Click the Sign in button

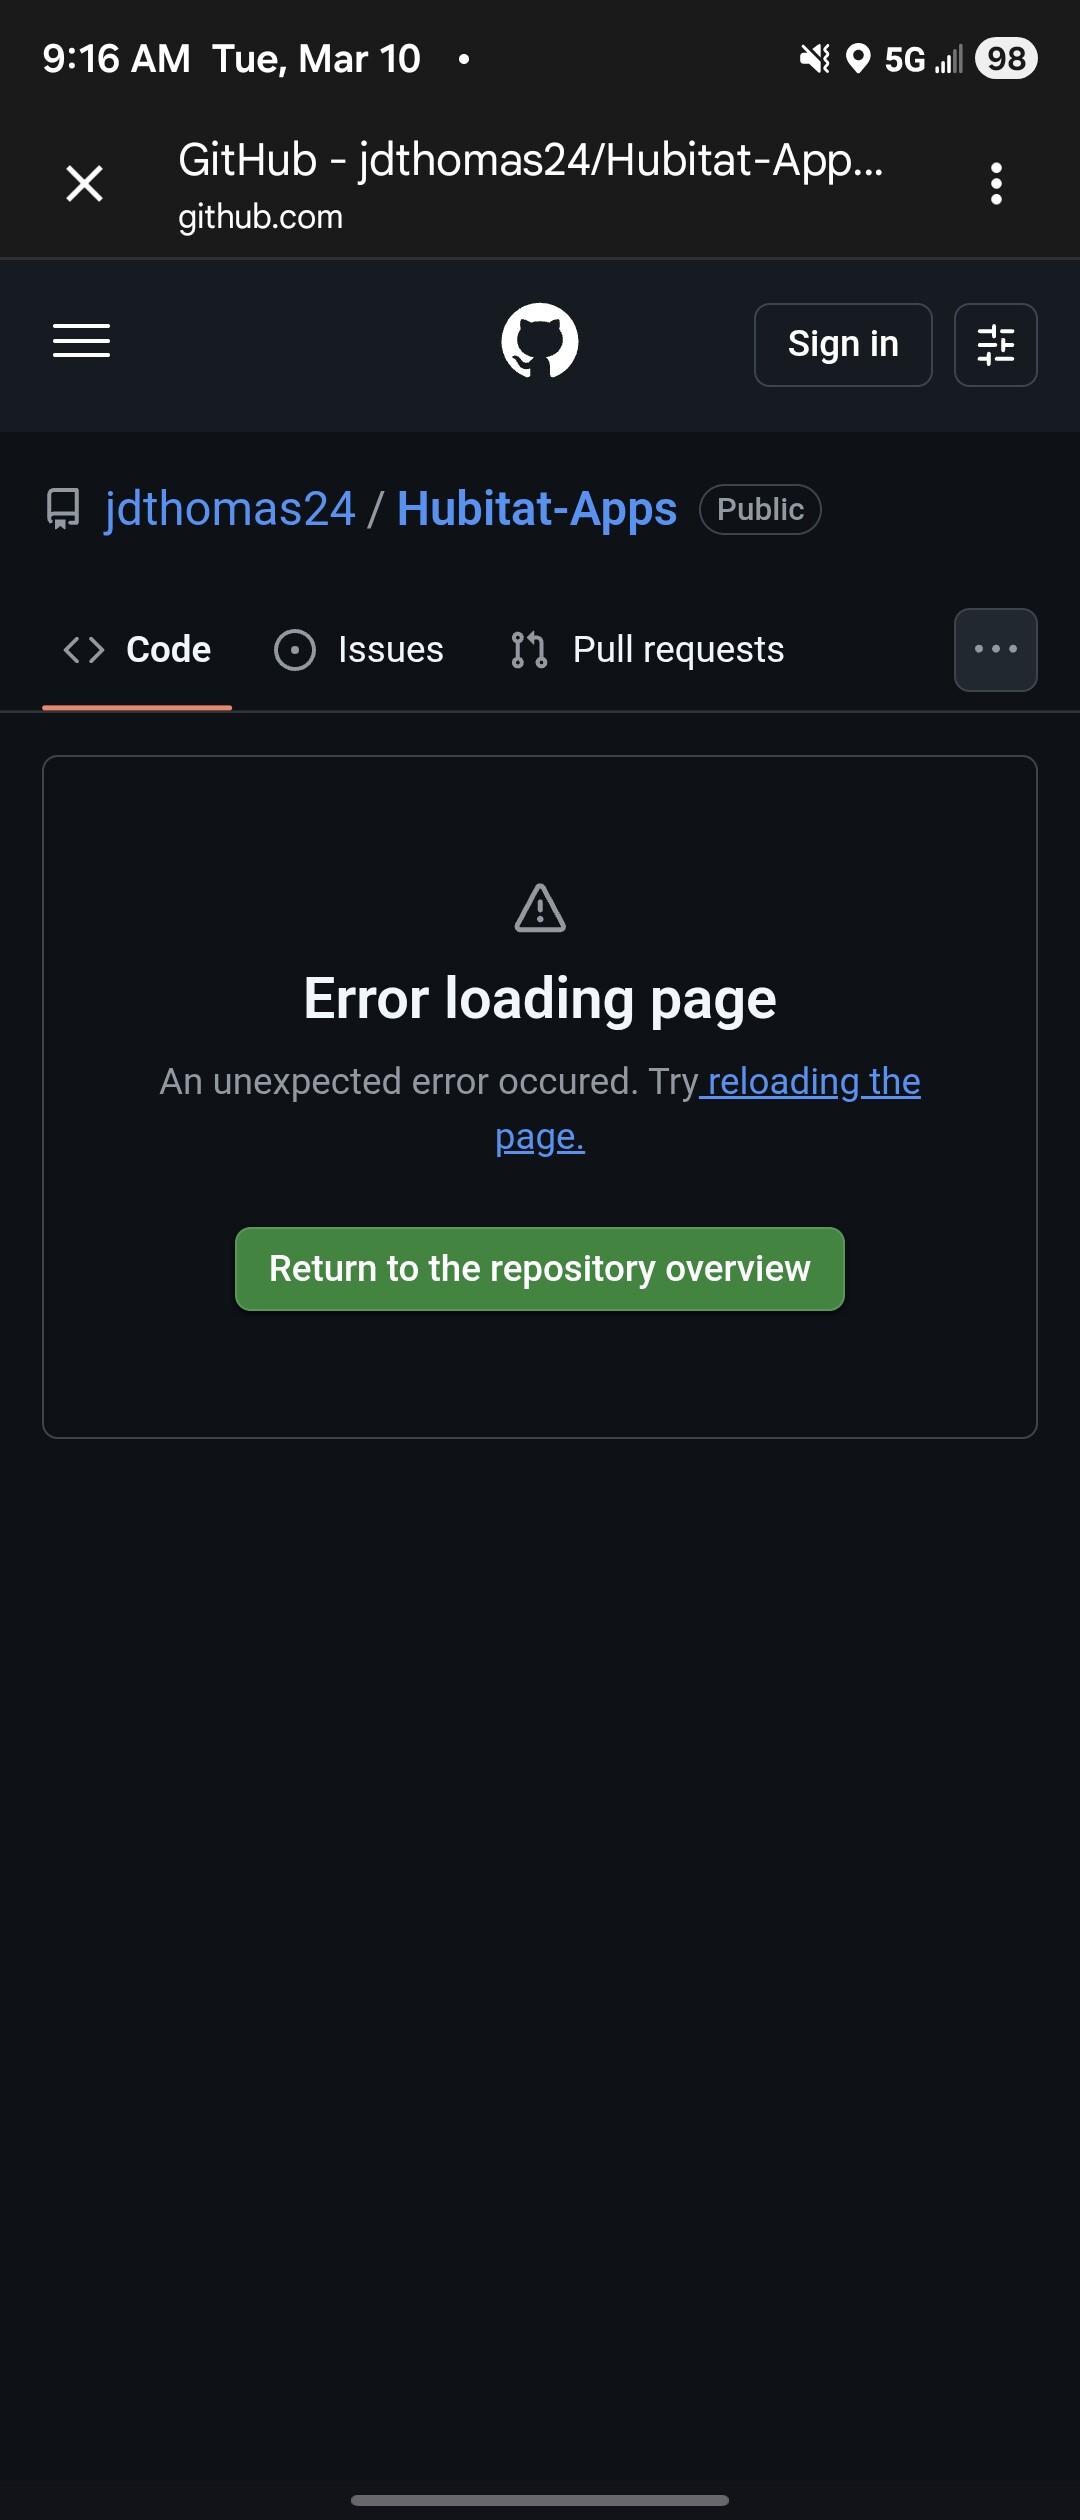click(843, 345)
